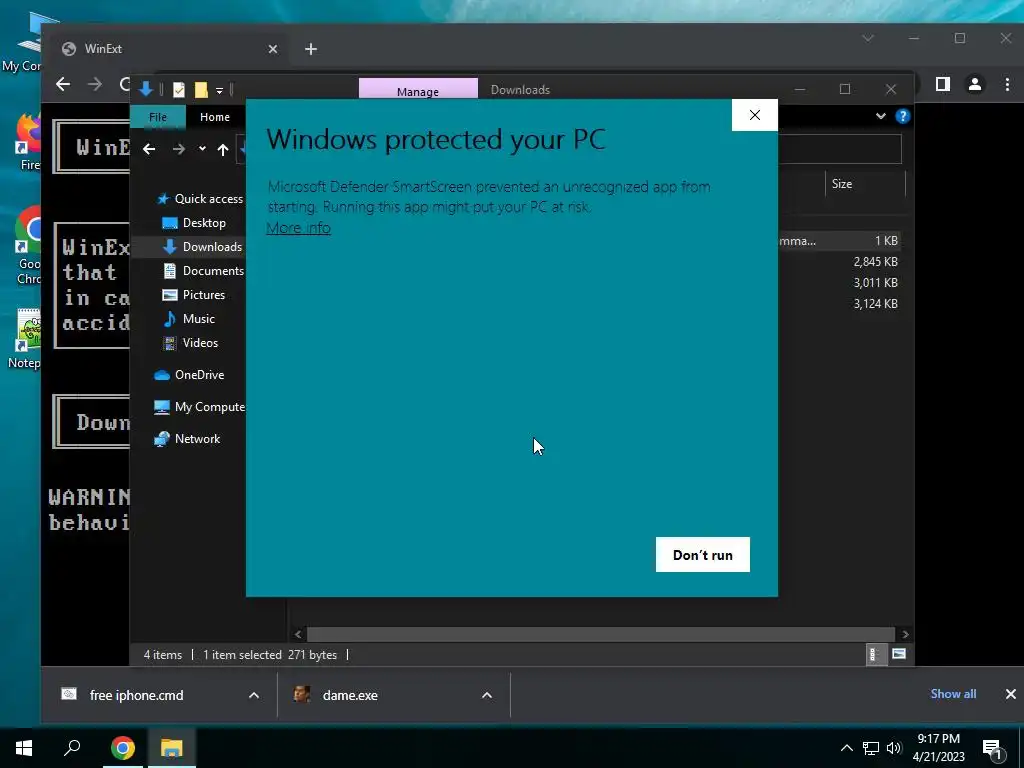
Task: Open taskbar search
Action: coord(72,748)
